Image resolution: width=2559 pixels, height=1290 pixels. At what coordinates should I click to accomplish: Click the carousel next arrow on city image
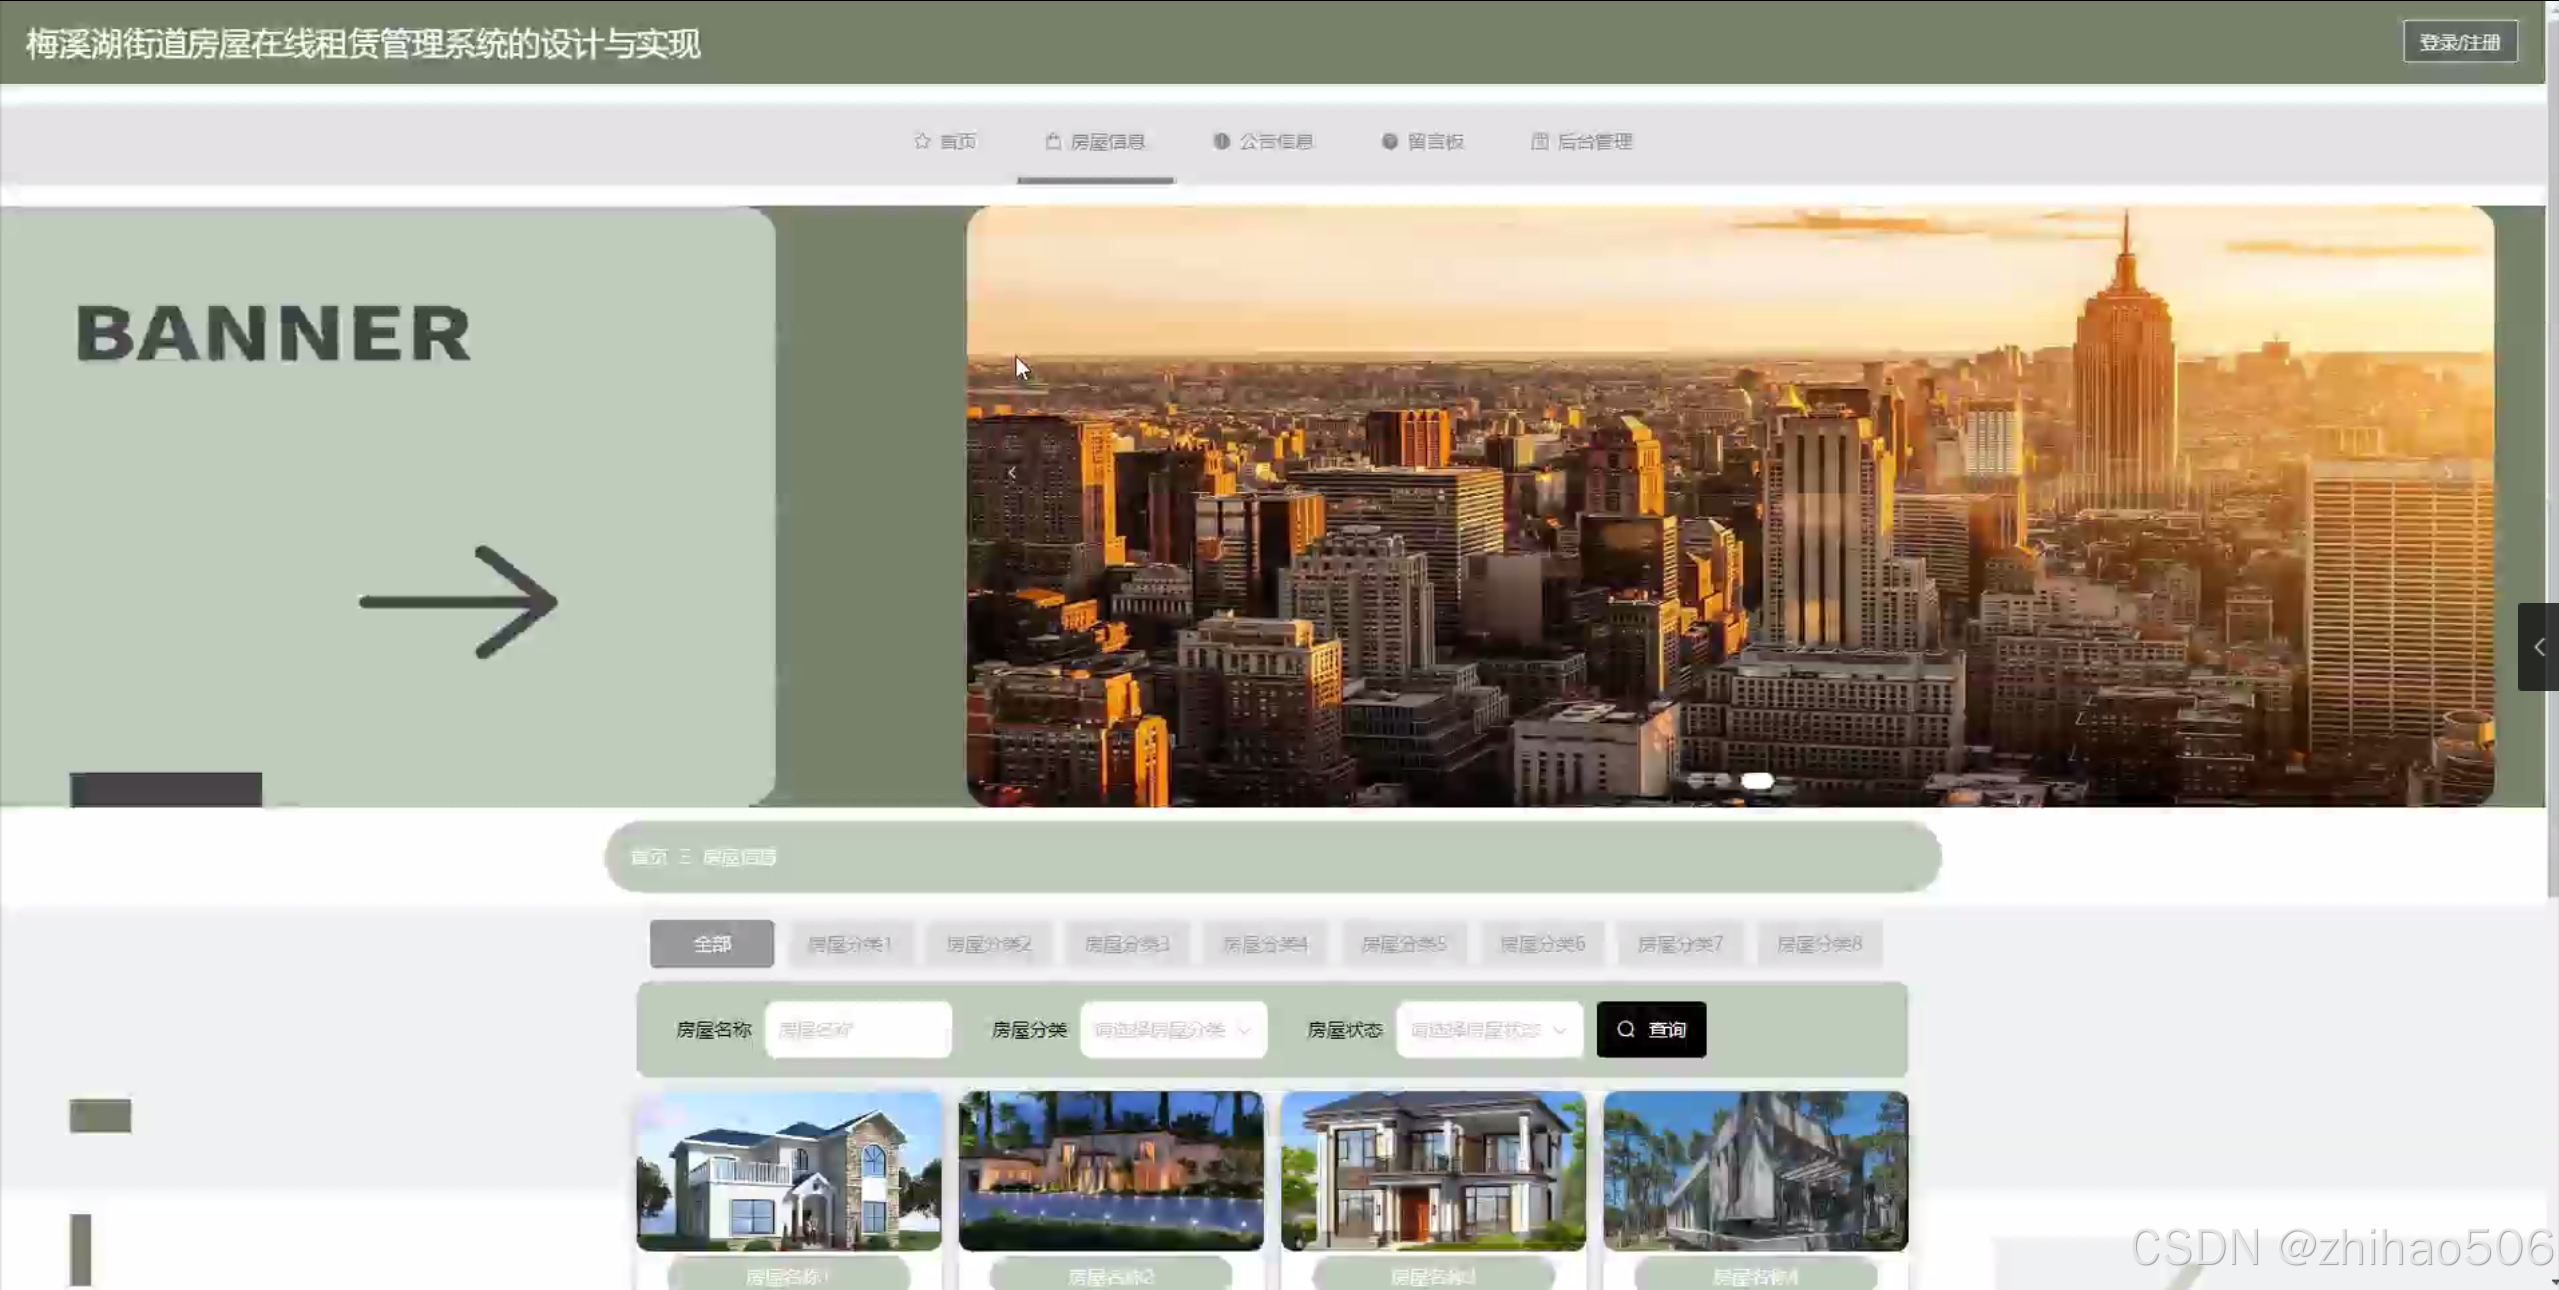[x=2448, y=472]
